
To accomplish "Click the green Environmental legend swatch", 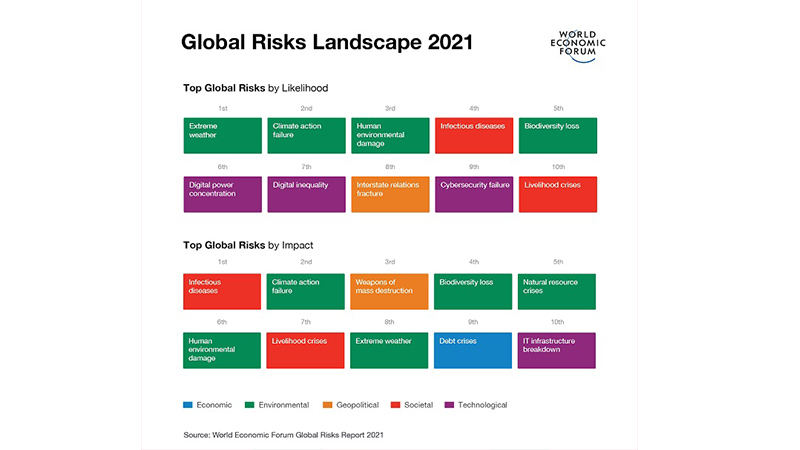I will [x=249, y=405].
